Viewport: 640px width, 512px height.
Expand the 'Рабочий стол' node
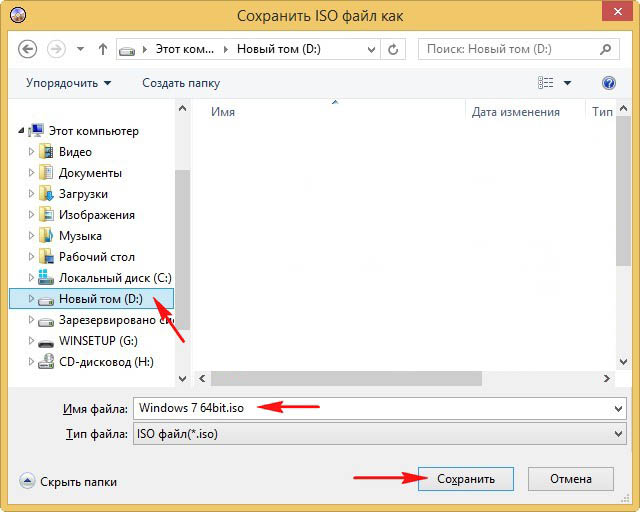coord(31,256)
